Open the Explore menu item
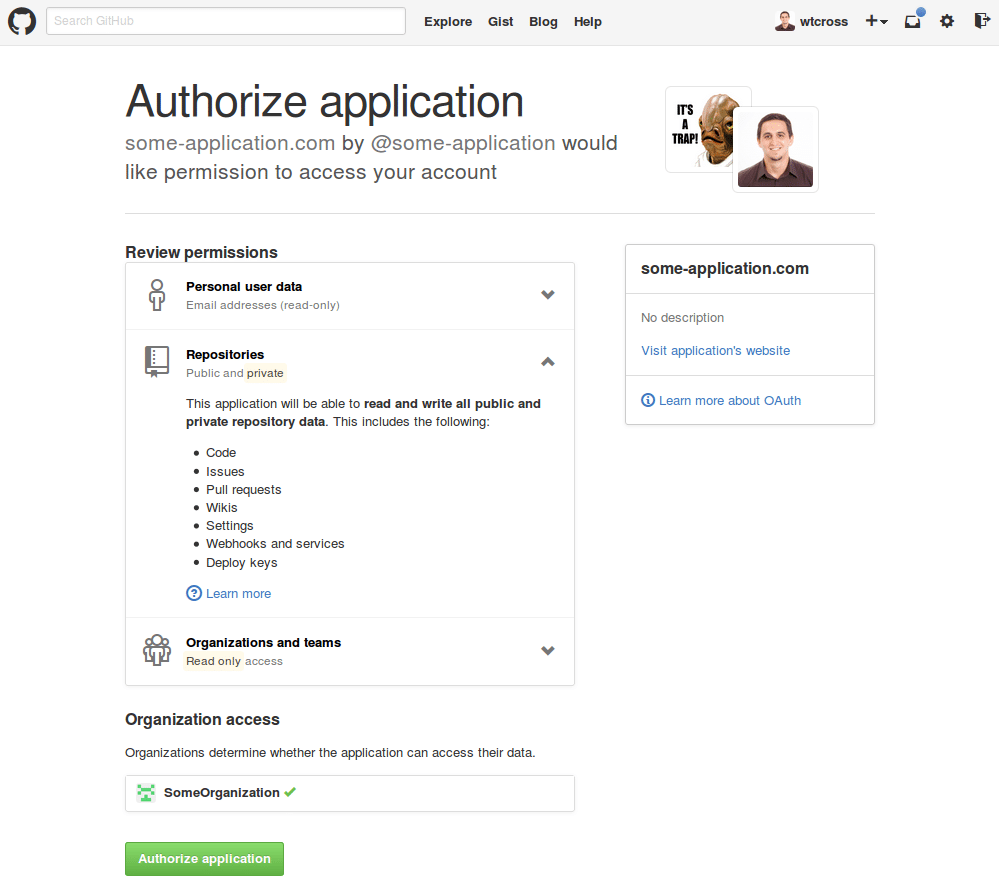Image resolution: width=999 pixels, height=886 pixels. click(448, 22)
